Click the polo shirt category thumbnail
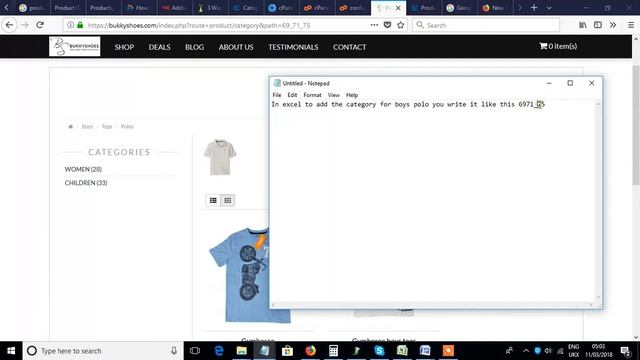 pos(220,157)
